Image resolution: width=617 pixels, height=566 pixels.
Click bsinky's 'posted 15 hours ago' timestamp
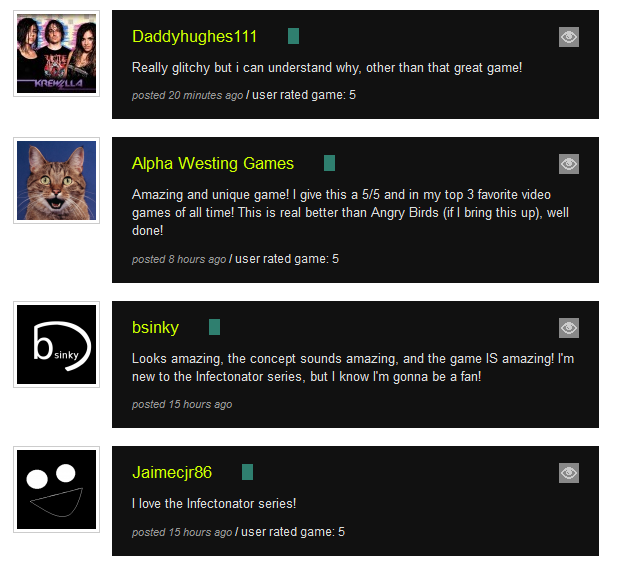pos(182,404)
